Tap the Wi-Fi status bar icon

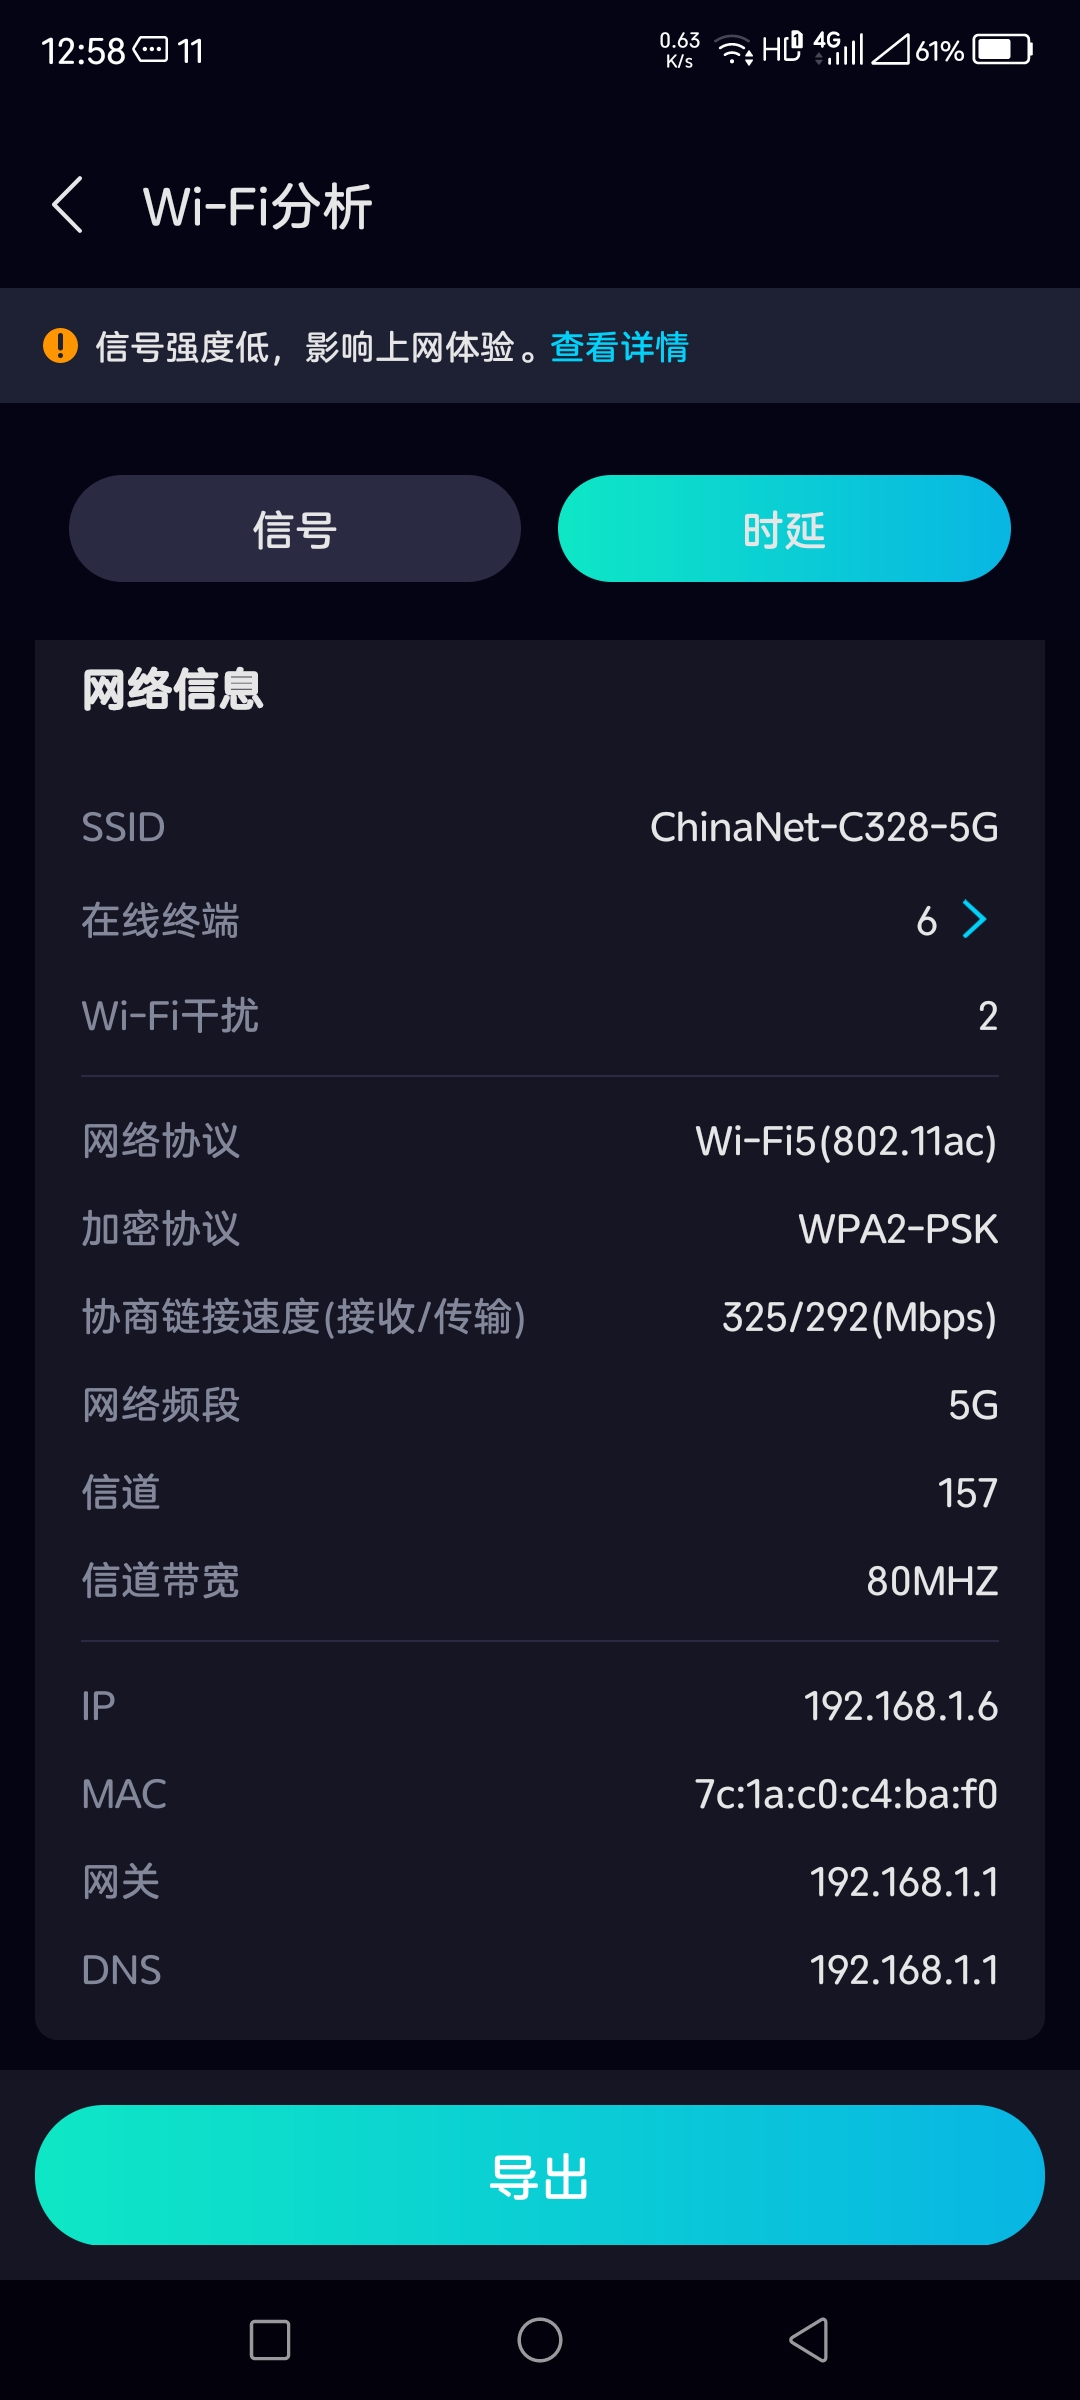[x=735, y=50]
